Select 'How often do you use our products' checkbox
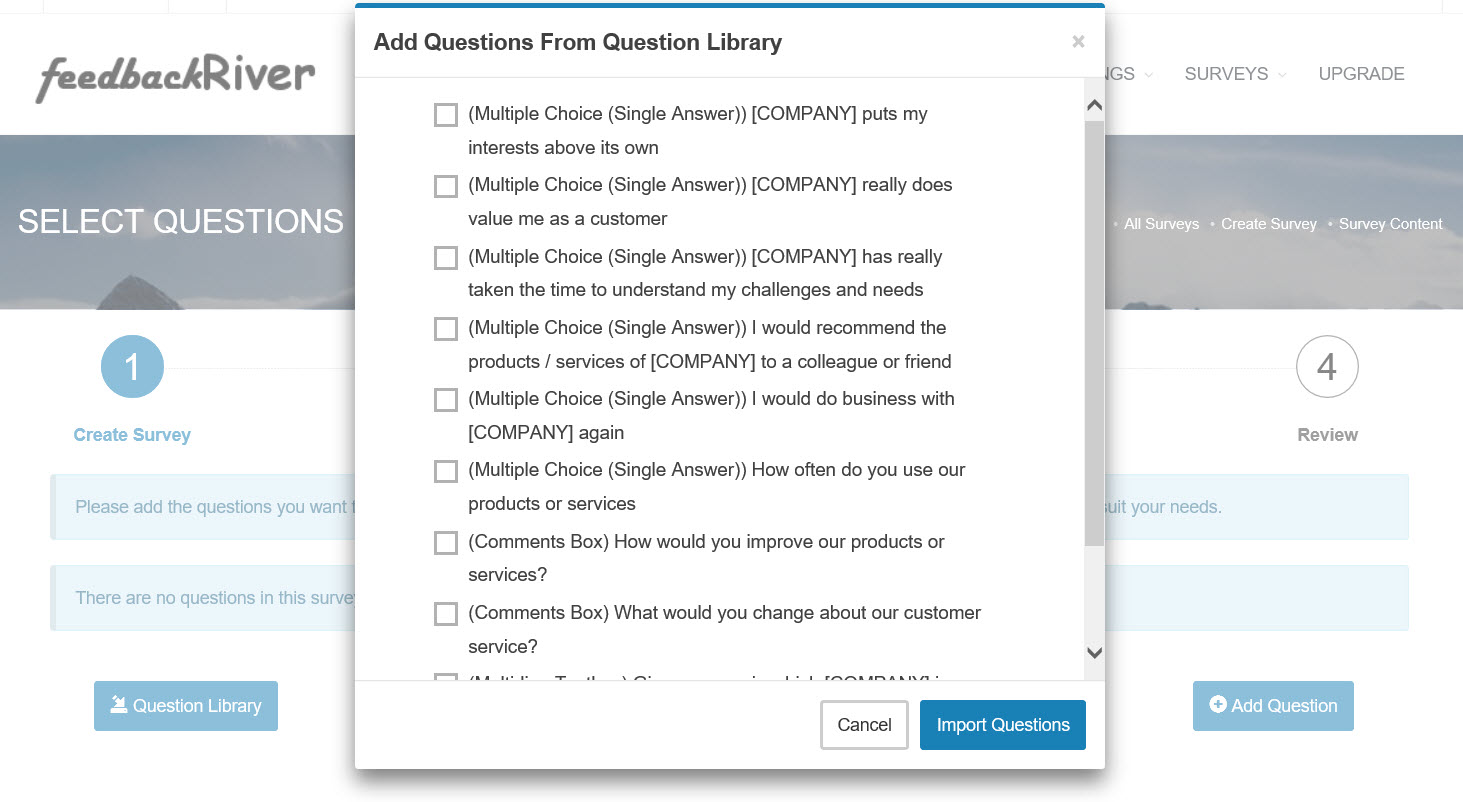This screenshot has width=1463, height=802. (x=446, y=471)
